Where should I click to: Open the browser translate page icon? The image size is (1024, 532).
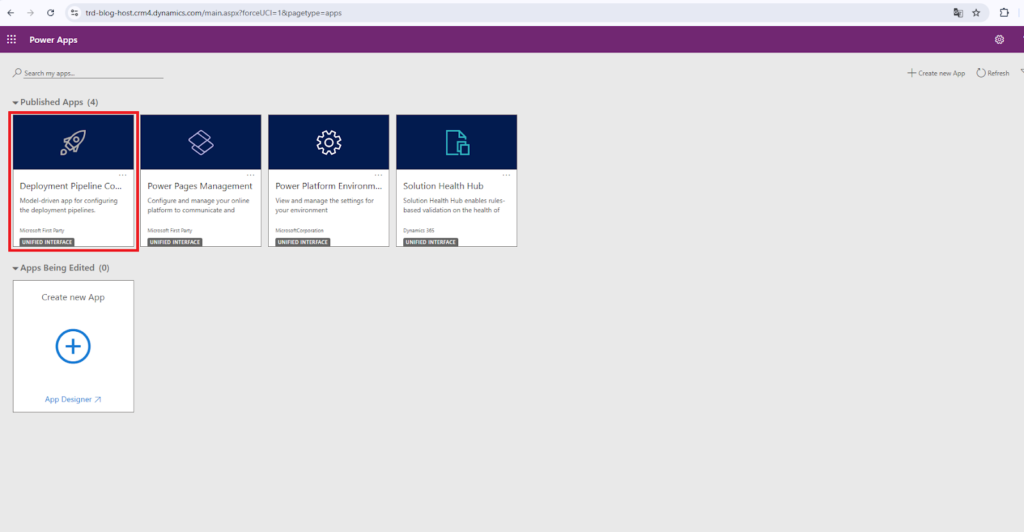pyautogui.click(x=957, y=13)
